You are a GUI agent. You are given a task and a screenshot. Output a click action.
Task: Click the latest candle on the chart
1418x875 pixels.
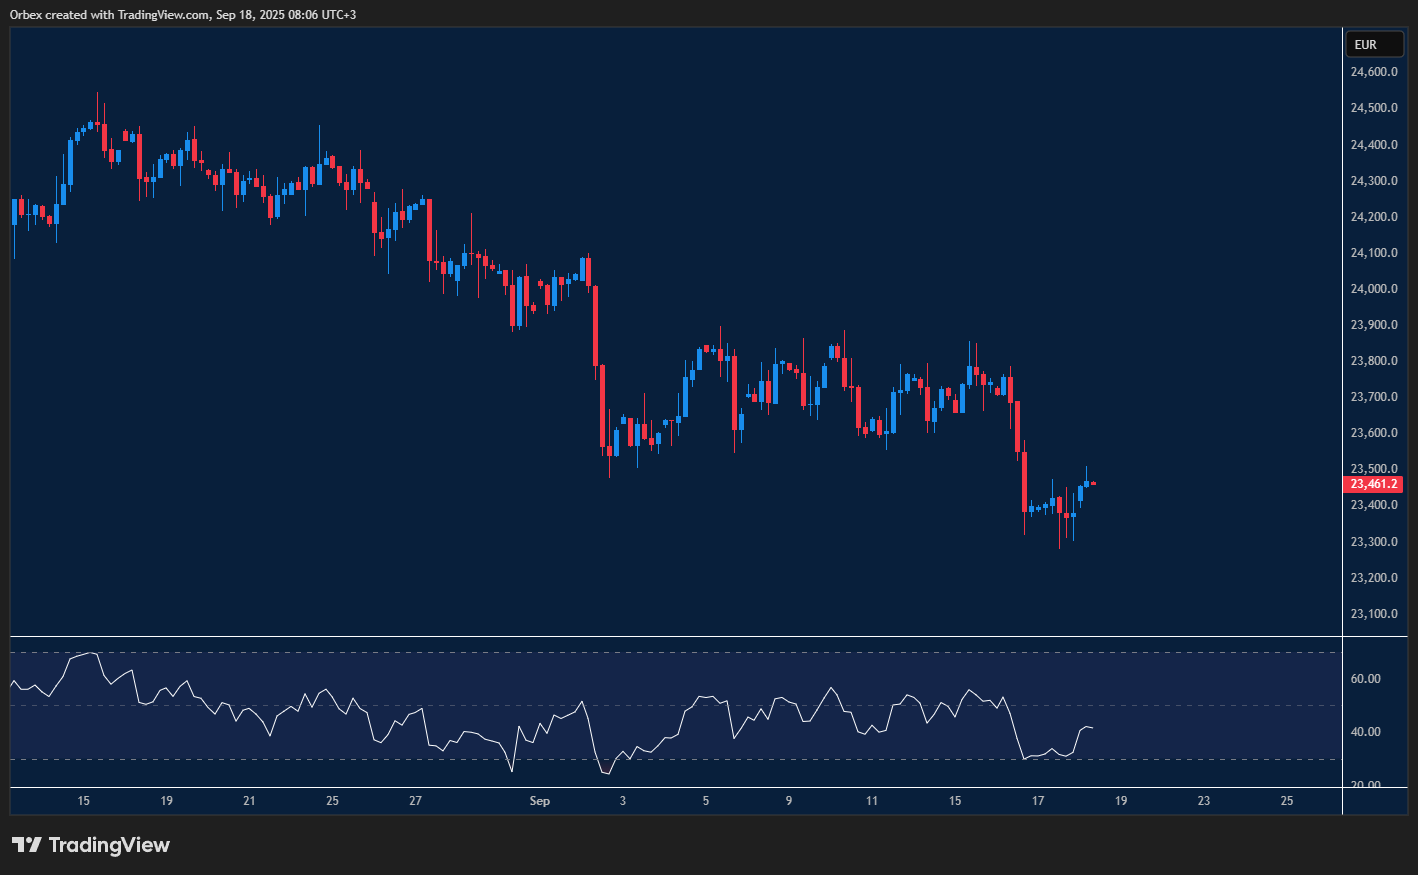coord(1093,483)
